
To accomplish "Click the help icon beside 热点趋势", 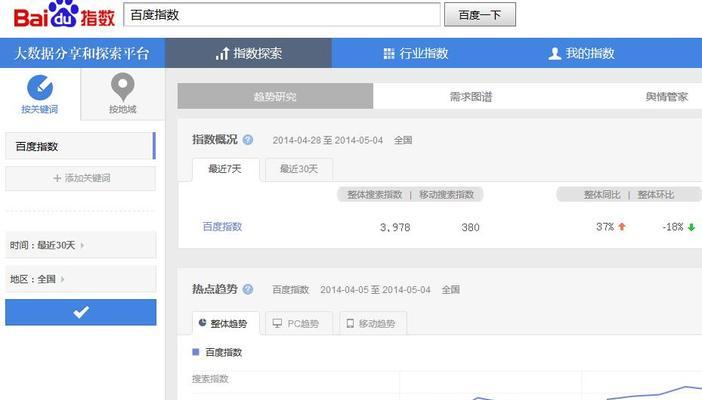I will point(248,289).
